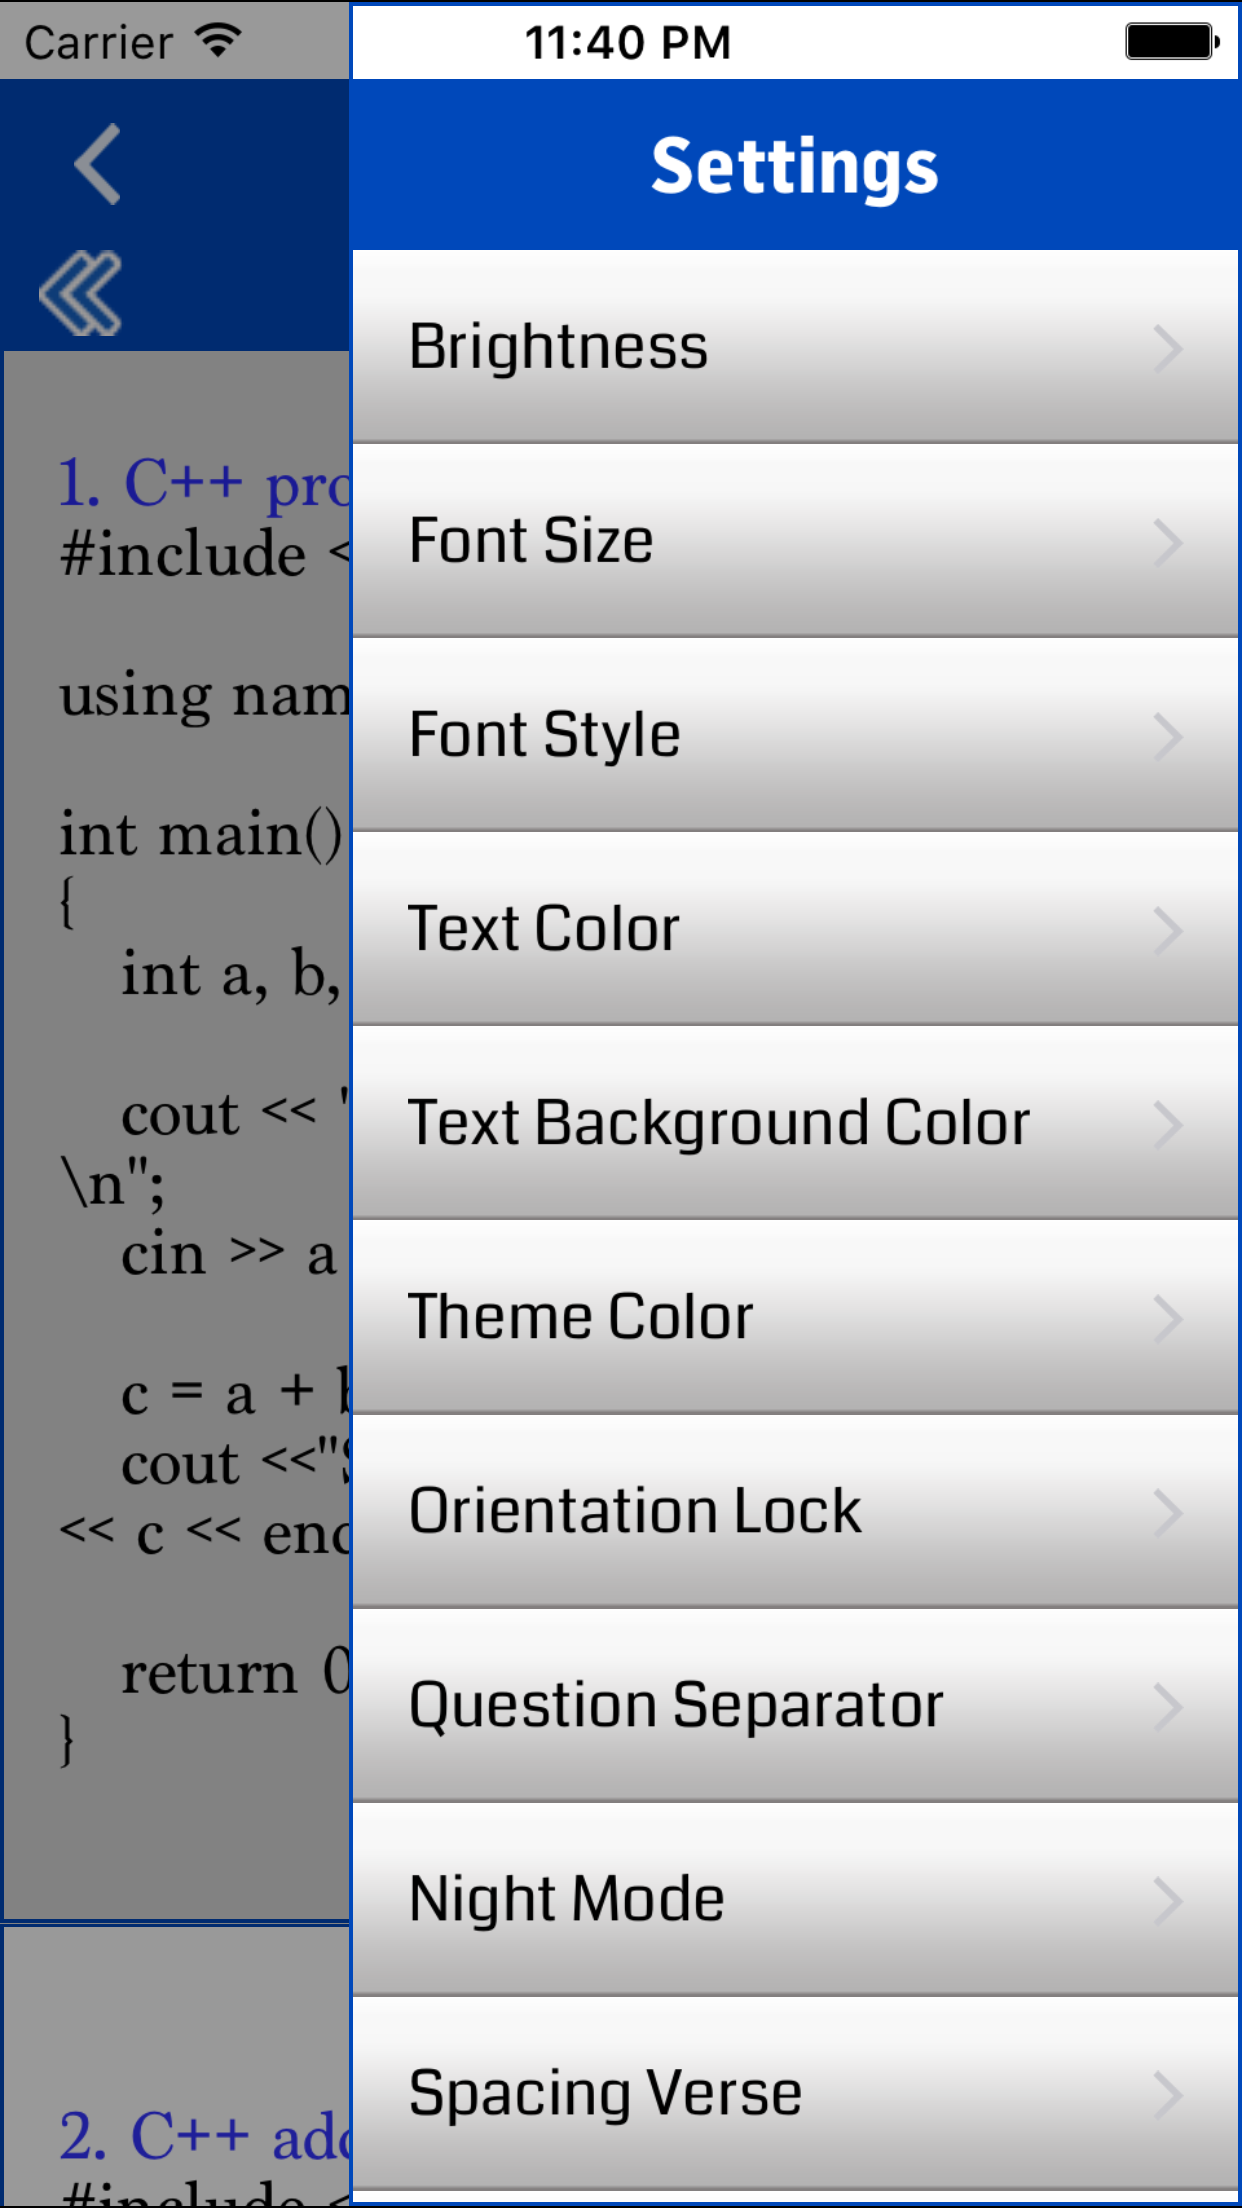Open the Orientation Lock chevron
Viewport: 1242px width, 2208px height.
(1168, 1511)
